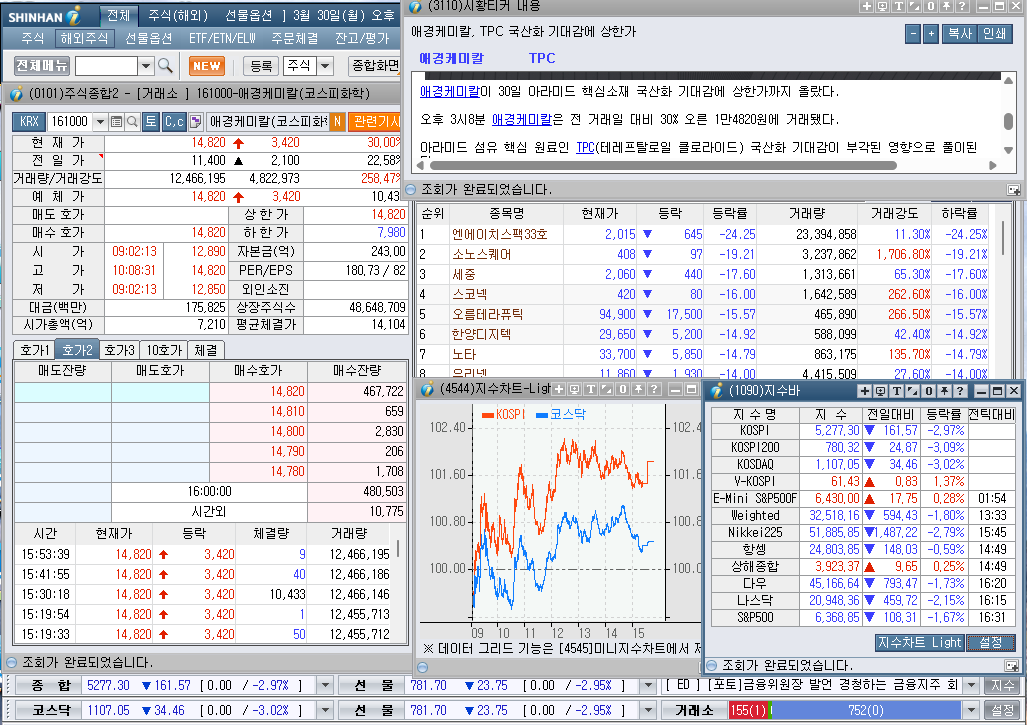The height and width of the screenshot is (725, 1027).
Task: Click pin icon in 시황티커 title bar
Action: 946,6
